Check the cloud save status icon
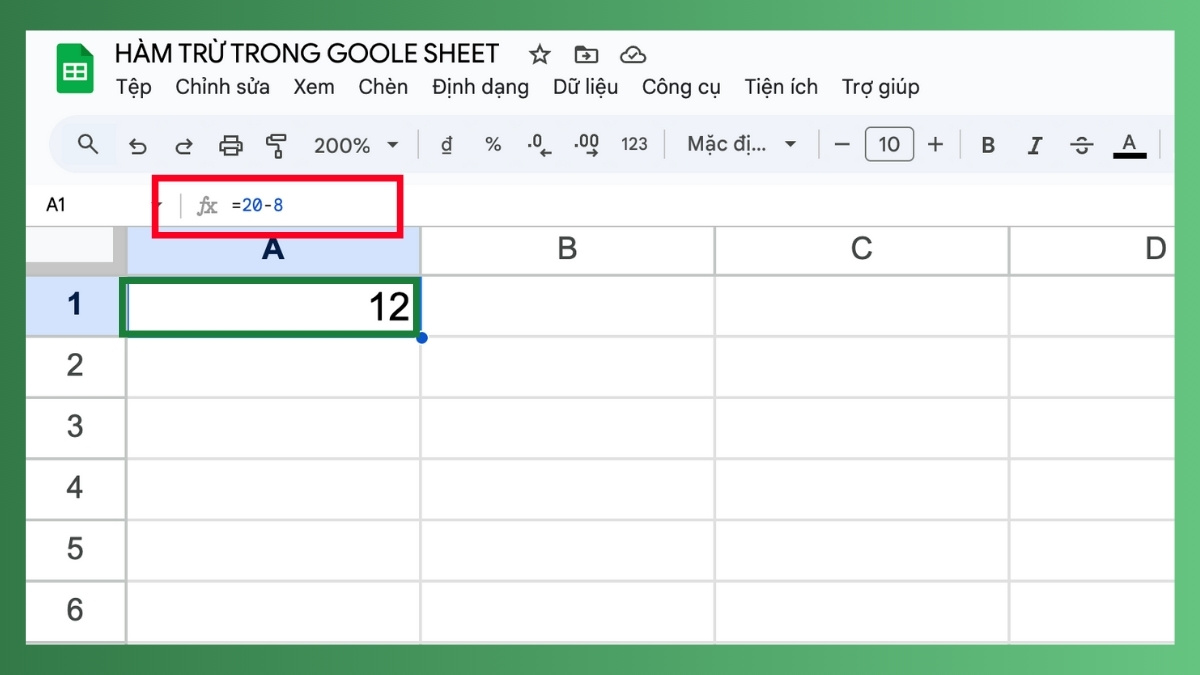The height and width of the screenshot is (675, 1200). (632, 54)
